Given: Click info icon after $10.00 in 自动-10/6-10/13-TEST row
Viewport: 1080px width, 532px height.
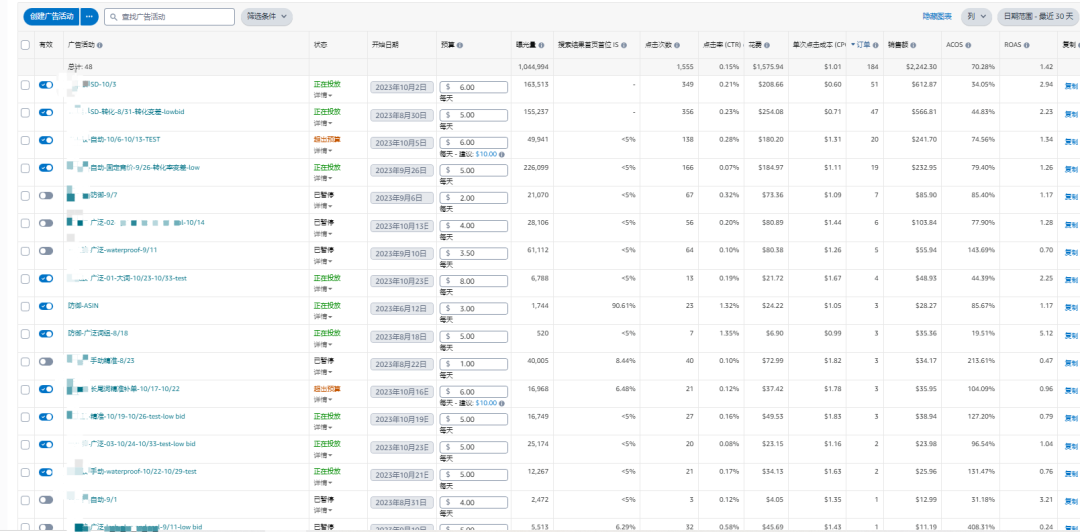Looking at the screenshot, I should coord(501,154).
